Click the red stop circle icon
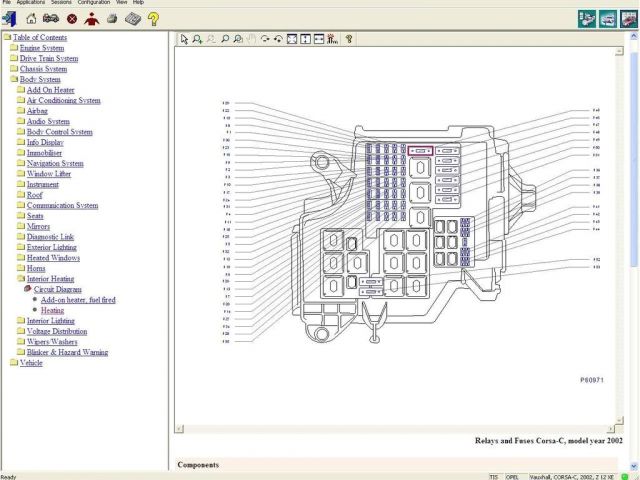Image resolution: width=640 pixels, height=480 pixels. [72, 18]
